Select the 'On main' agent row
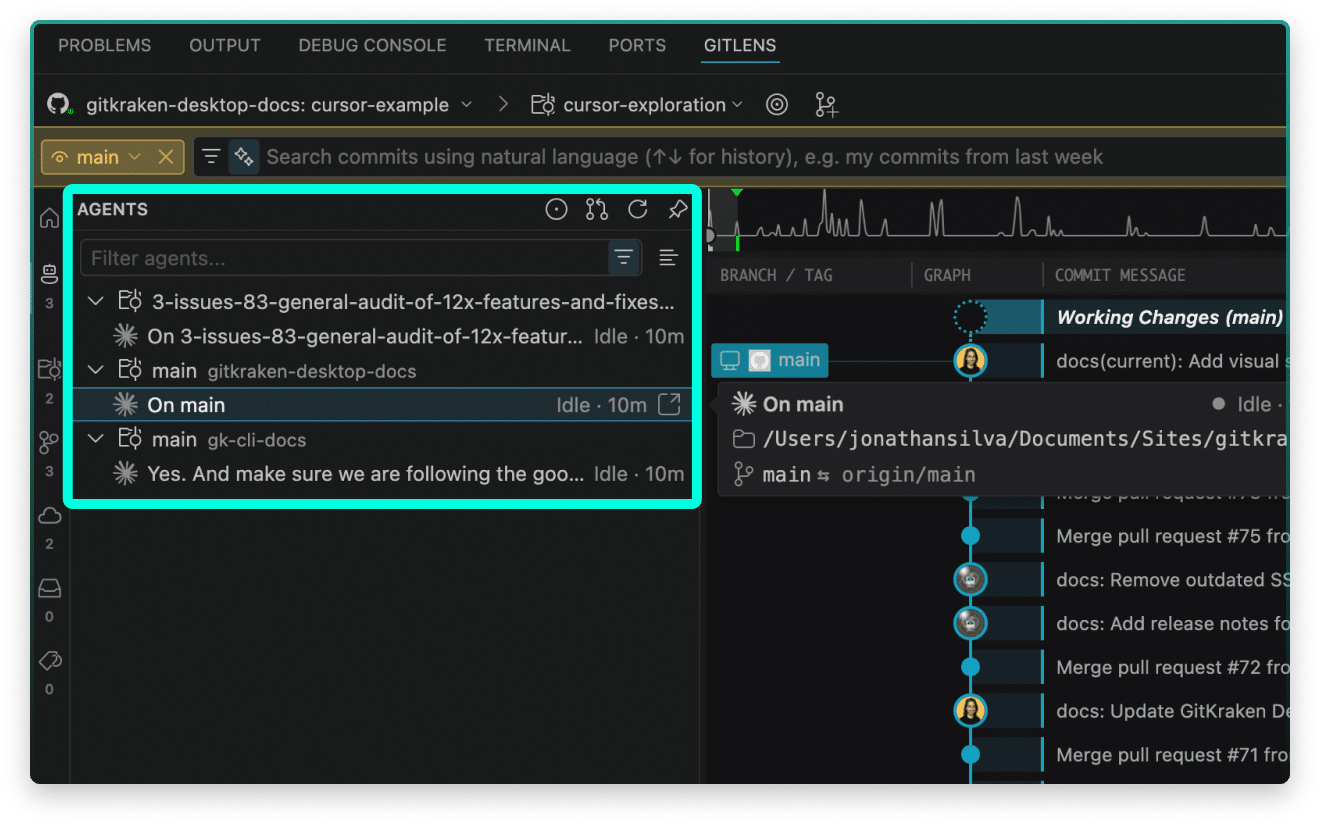 coord(383,405)
